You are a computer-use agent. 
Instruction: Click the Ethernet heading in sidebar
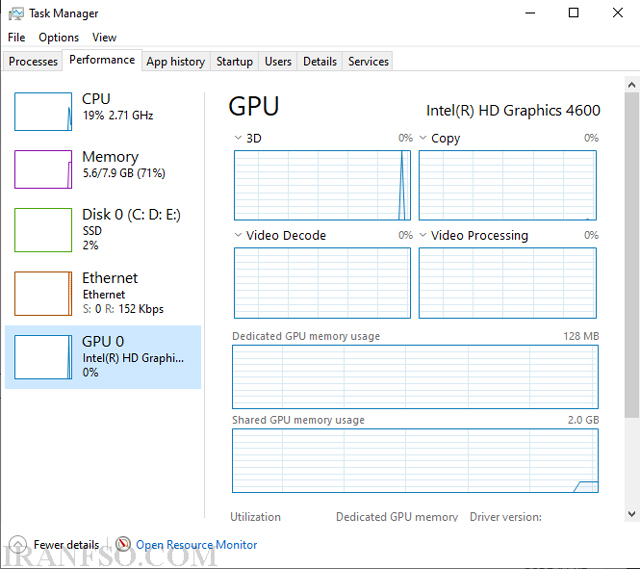[110, 278]
